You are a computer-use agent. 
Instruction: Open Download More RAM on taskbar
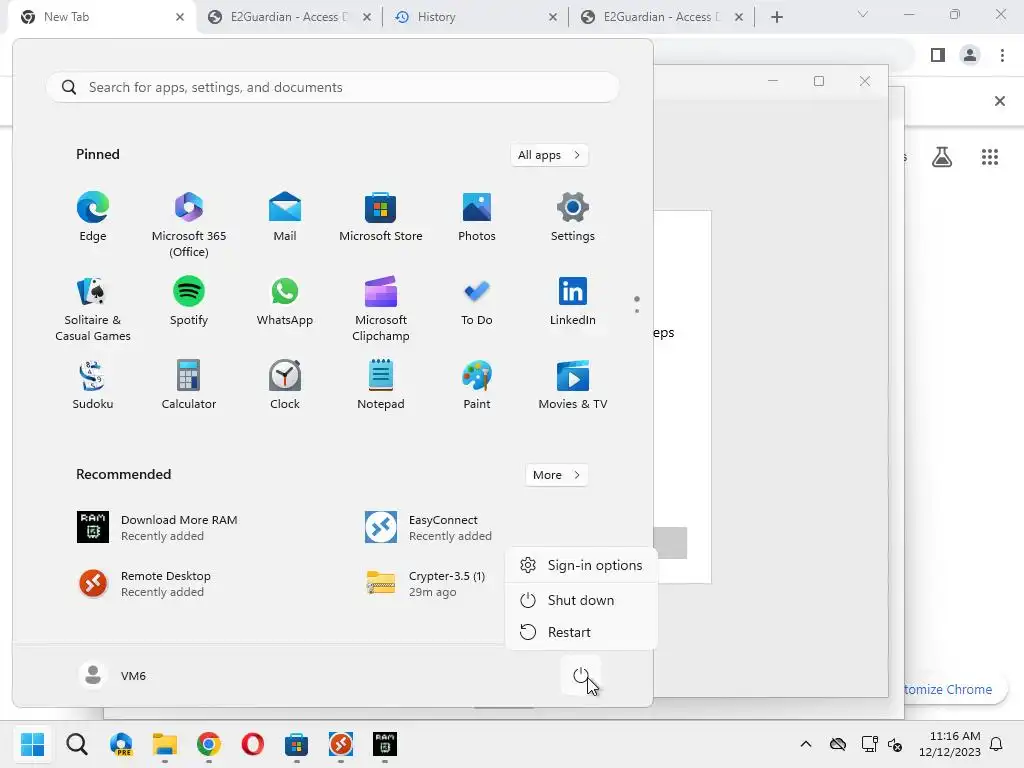pos(385,744)
